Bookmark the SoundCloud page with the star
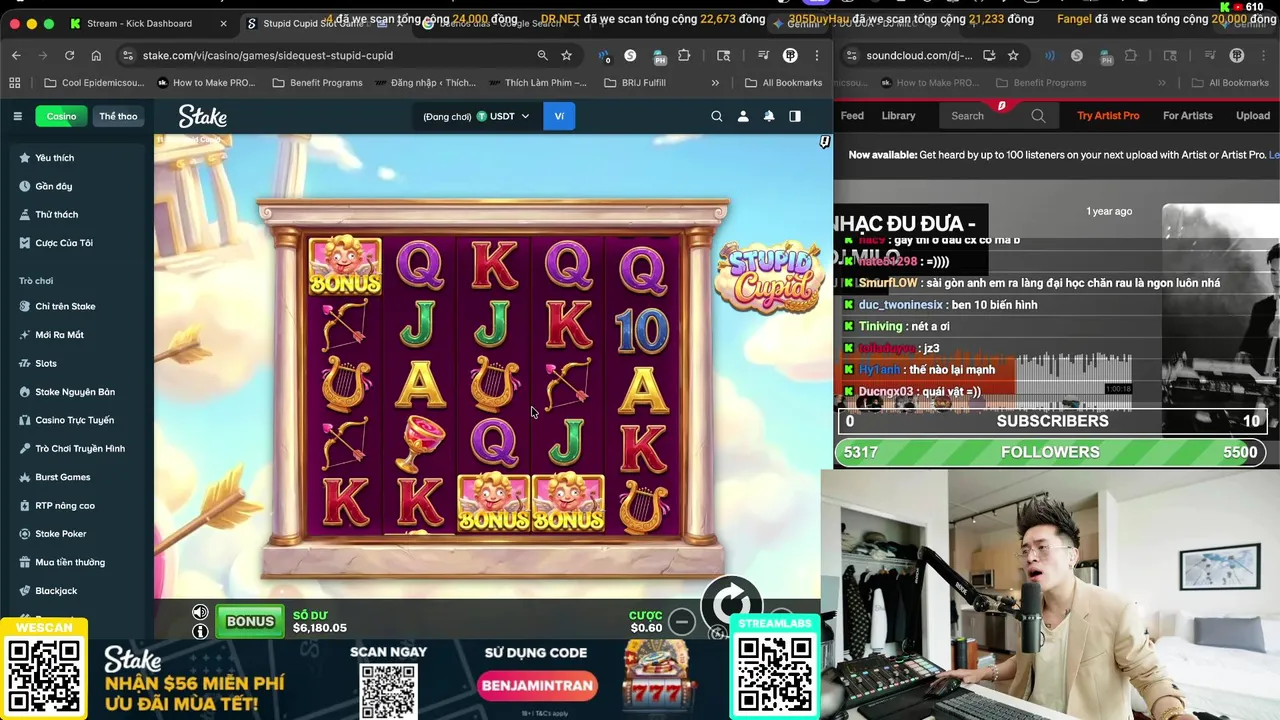1280x720 pixels. [x=1013, y=55]
